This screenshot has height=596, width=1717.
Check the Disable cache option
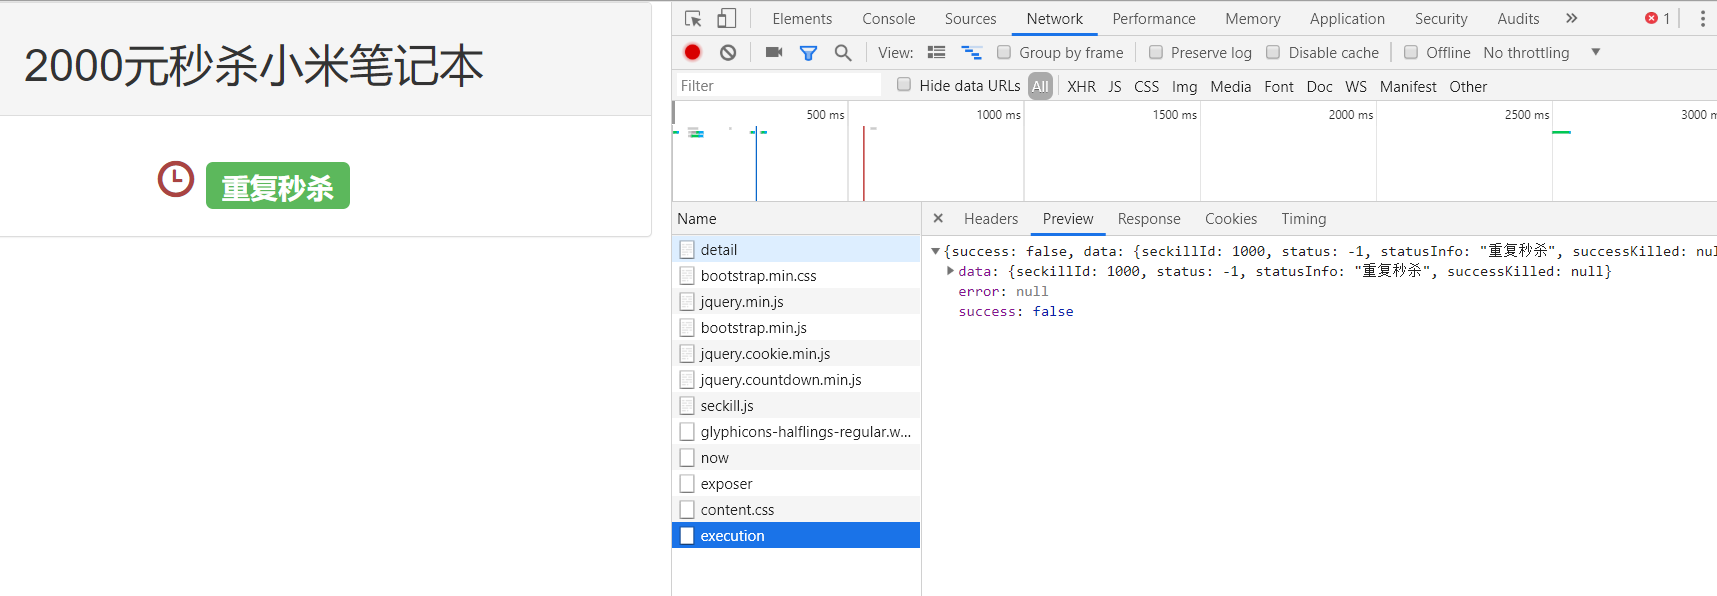click(x=1273, y=52)
